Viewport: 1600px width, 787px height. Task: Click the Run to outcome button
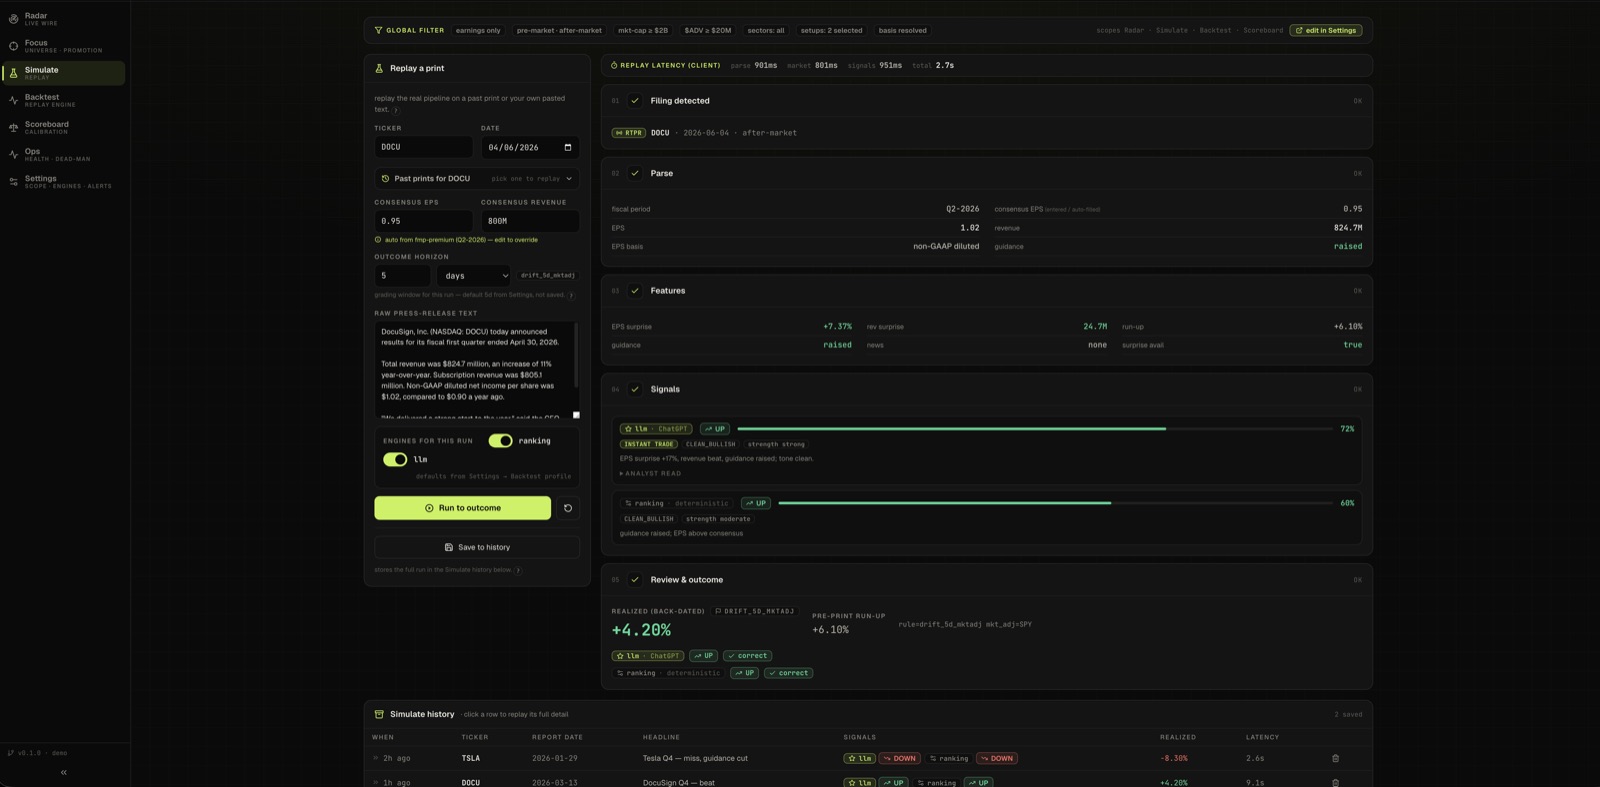[x=462, y=508]
